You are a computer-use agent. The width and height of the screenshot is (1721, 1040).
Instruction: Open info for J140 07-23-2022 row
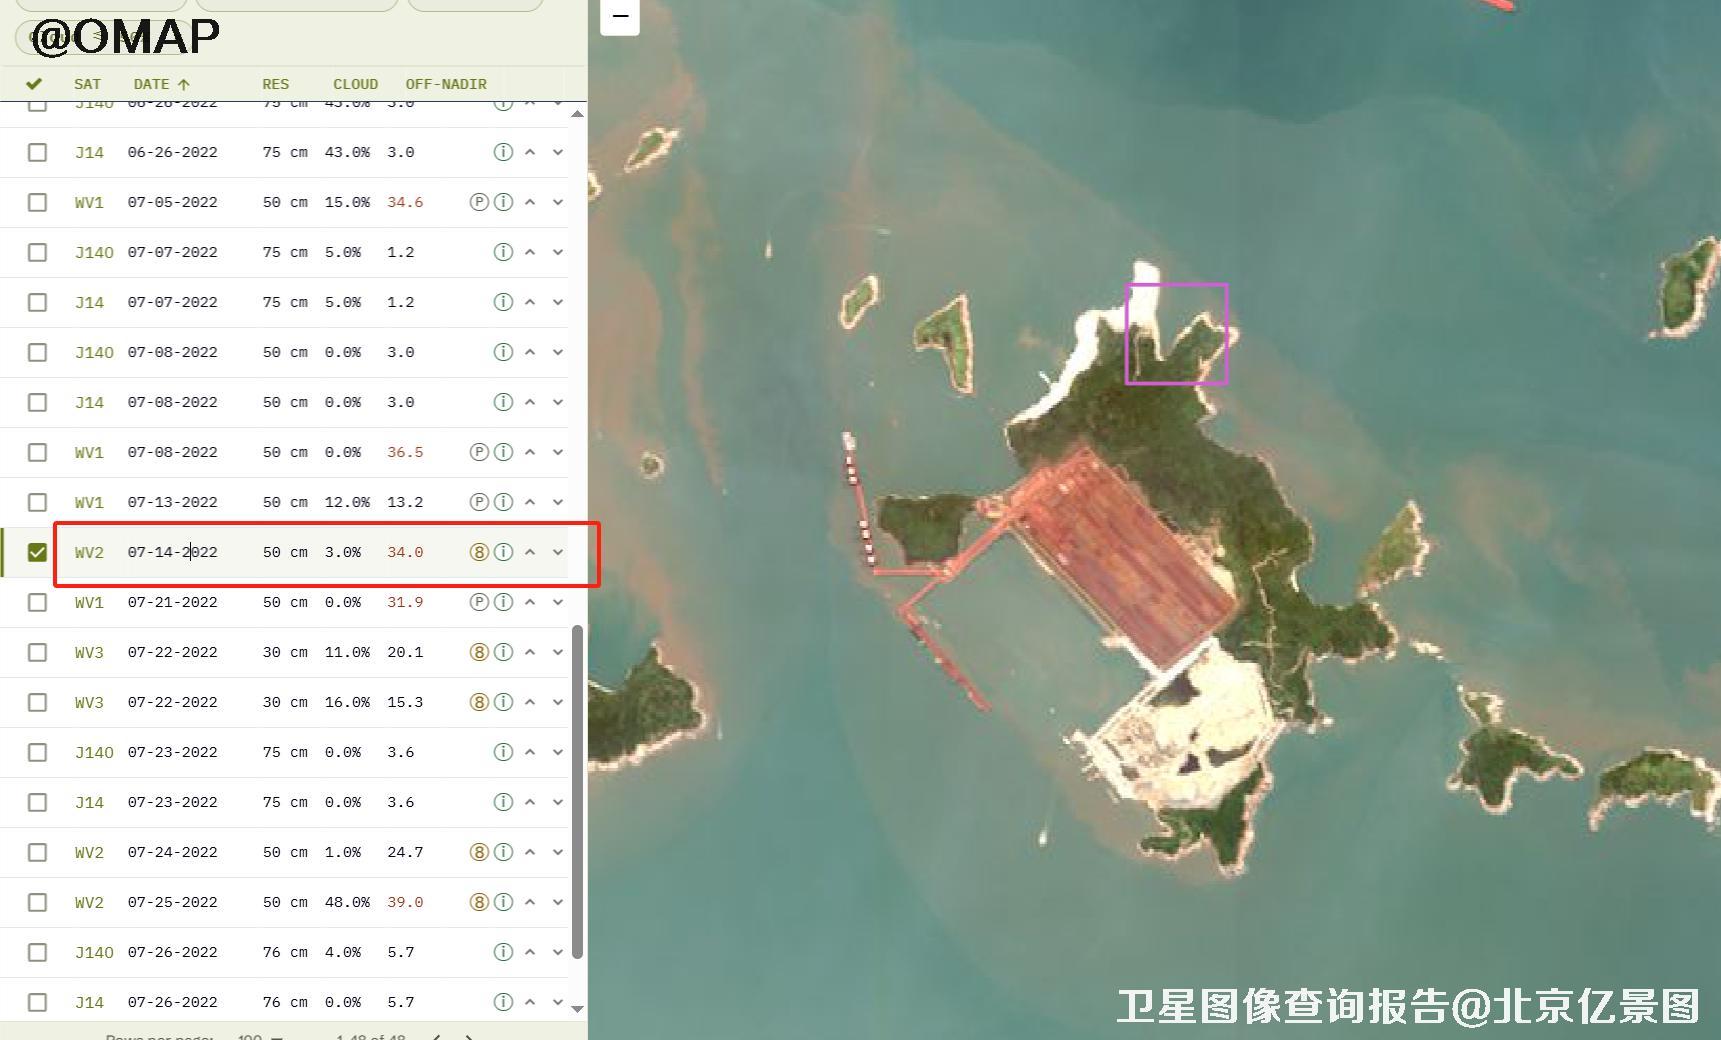[x=503, y=752]
